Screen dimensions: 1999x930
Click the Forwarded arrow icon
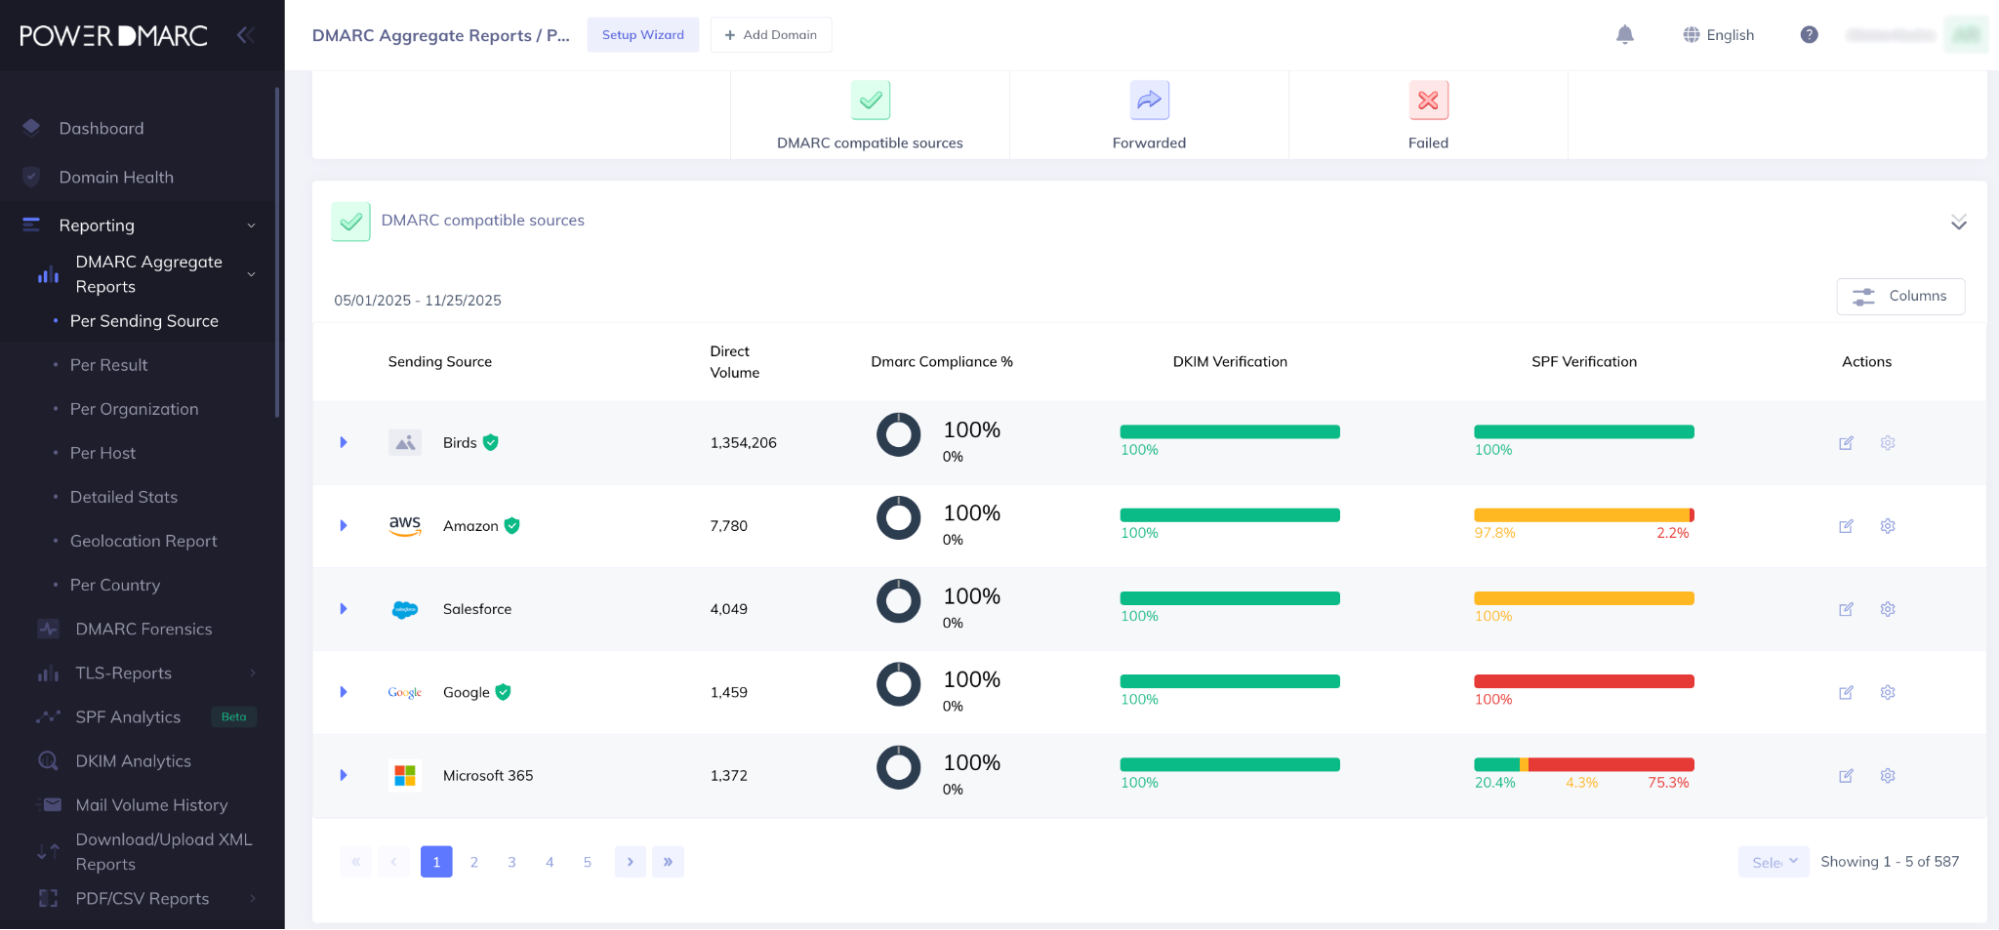click(x=1149, y=100)
